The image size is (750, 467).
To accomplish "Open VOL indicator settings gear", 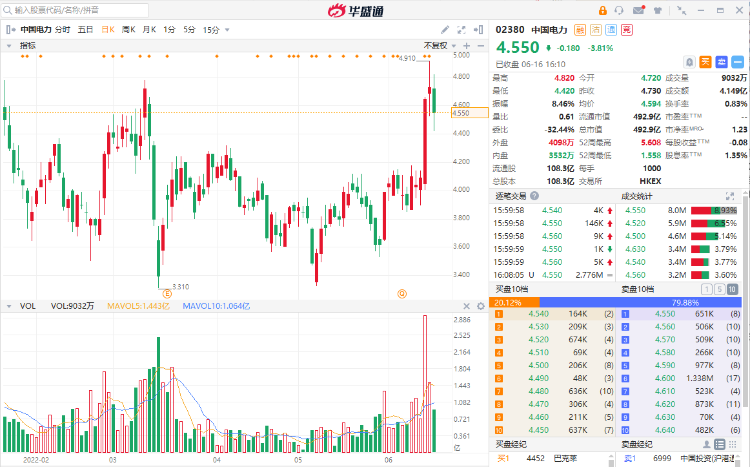I will pos(481,306).
